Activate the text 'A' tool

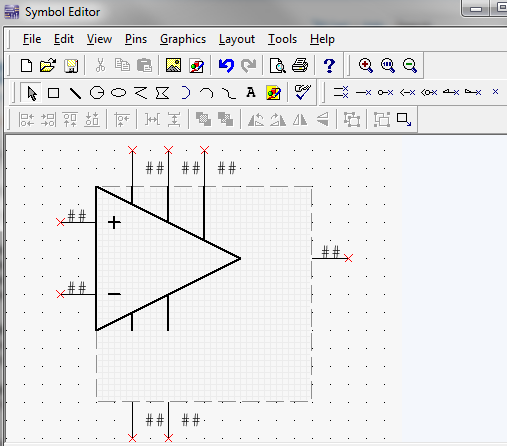click(251, 92)
